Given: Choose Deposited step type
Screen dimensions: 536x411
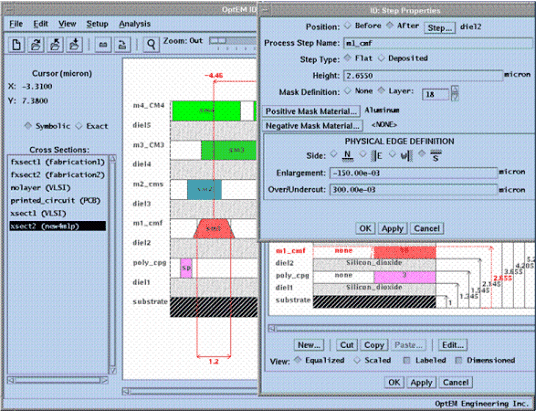Looking at the screenshot, I should tap(381, 58).
